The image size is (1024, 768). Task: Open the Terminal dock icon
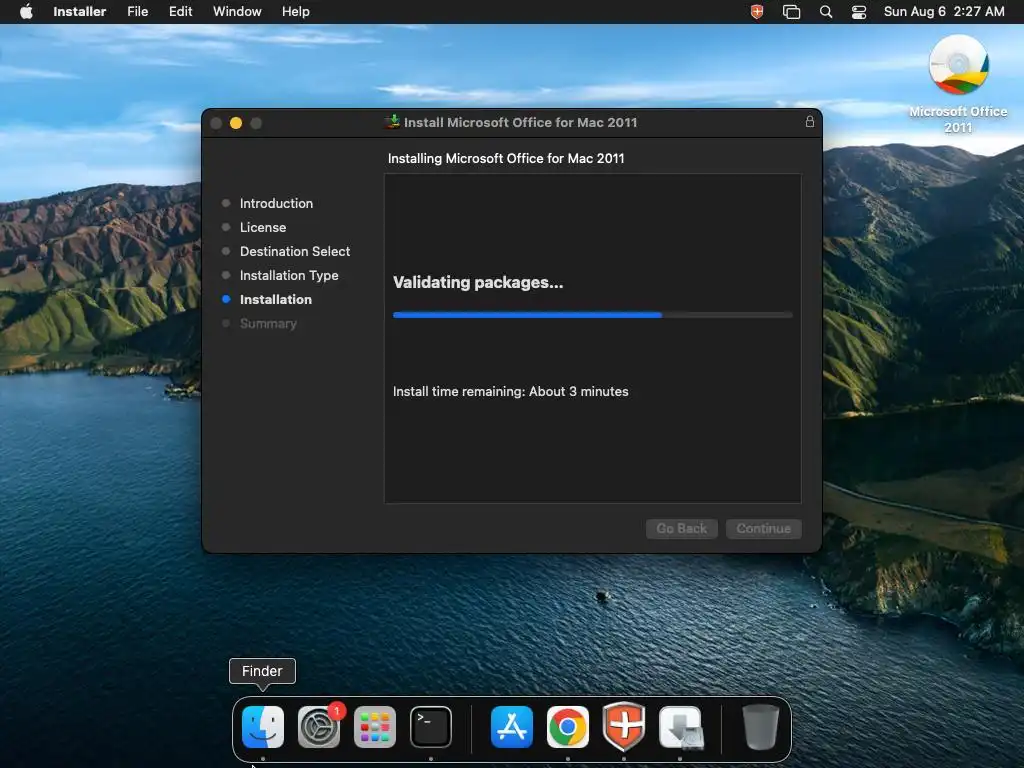pyautogui.click(x=431, y=727)
